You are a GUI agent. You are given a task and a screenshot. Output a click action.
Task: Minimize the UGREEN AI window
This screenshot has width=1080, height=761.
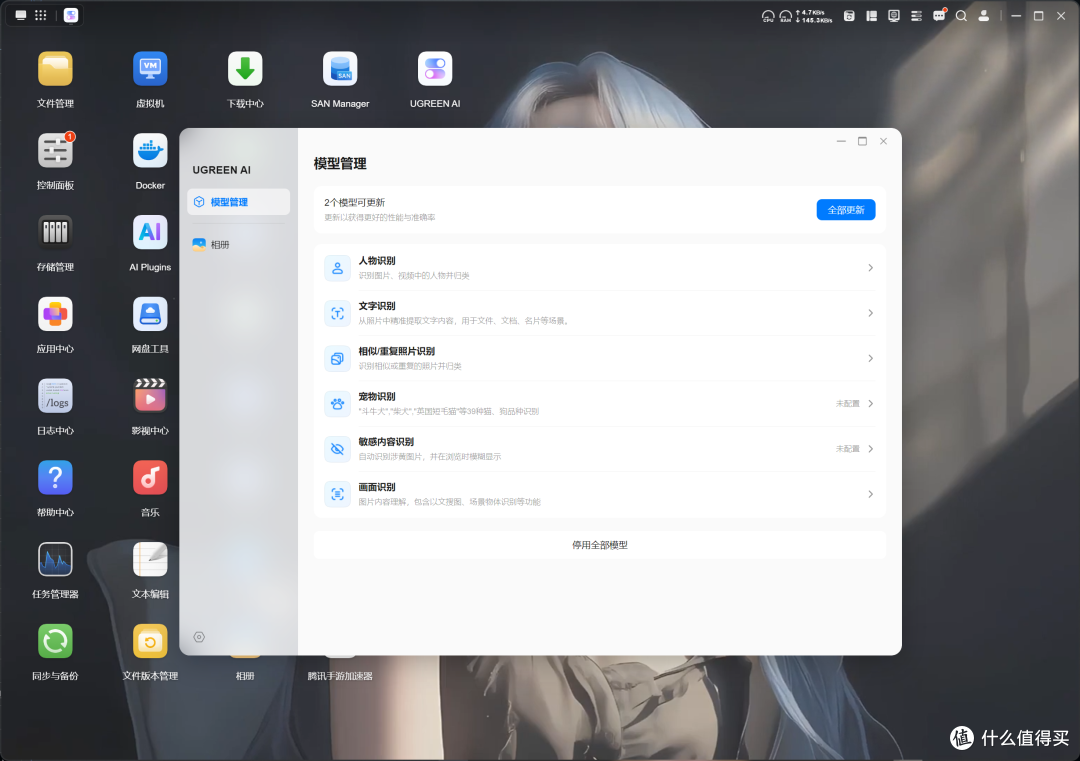[x=841, y=141]
